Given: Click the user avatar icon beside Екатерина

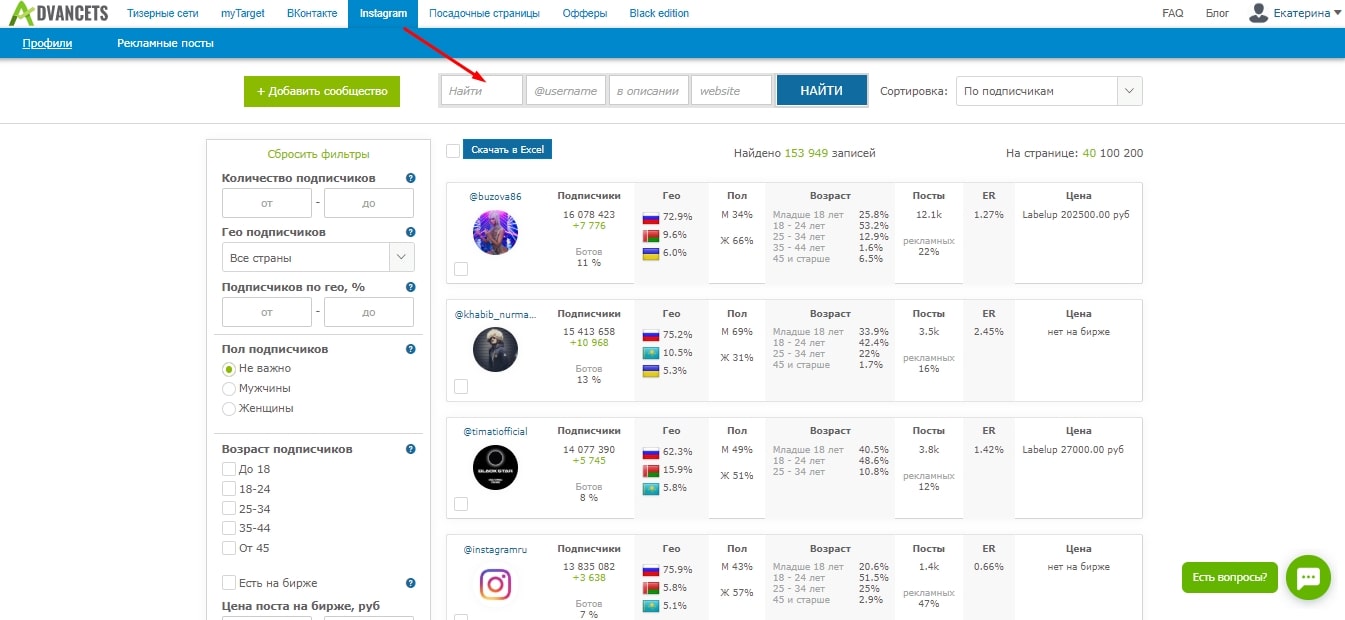Looking at the screenshot, I should pos(1258,13).
